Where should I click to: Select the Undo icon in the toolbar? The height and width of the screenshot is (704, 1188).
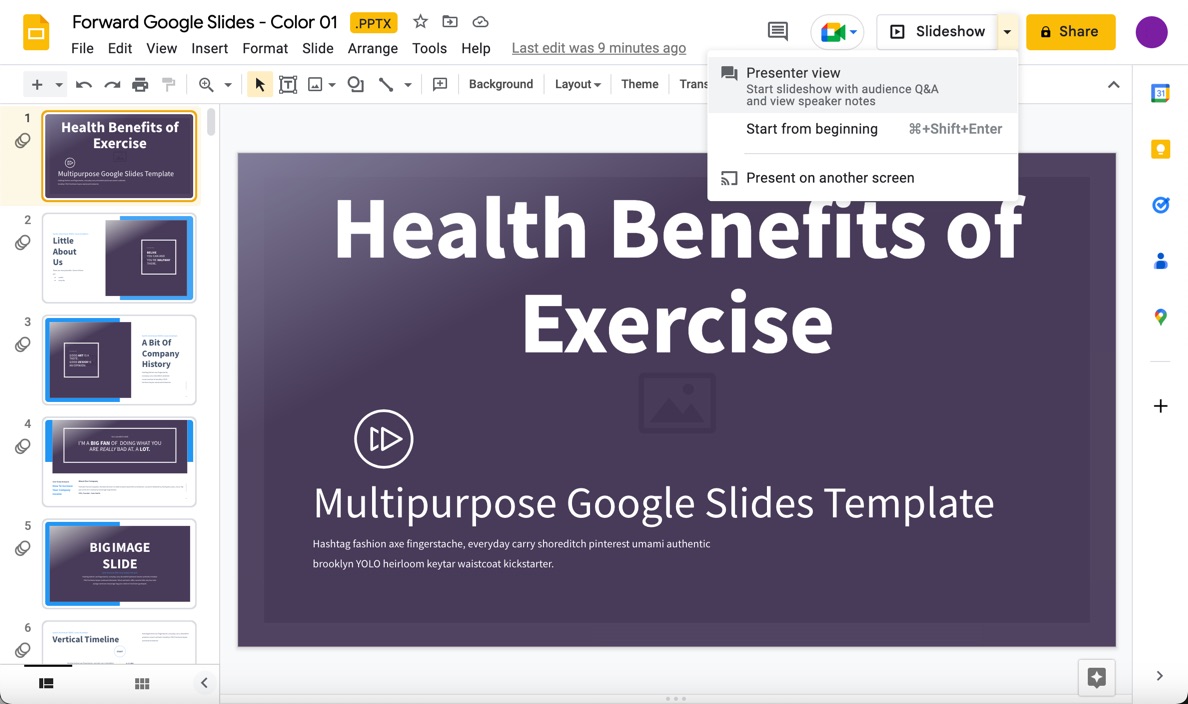tap(84, 84)
